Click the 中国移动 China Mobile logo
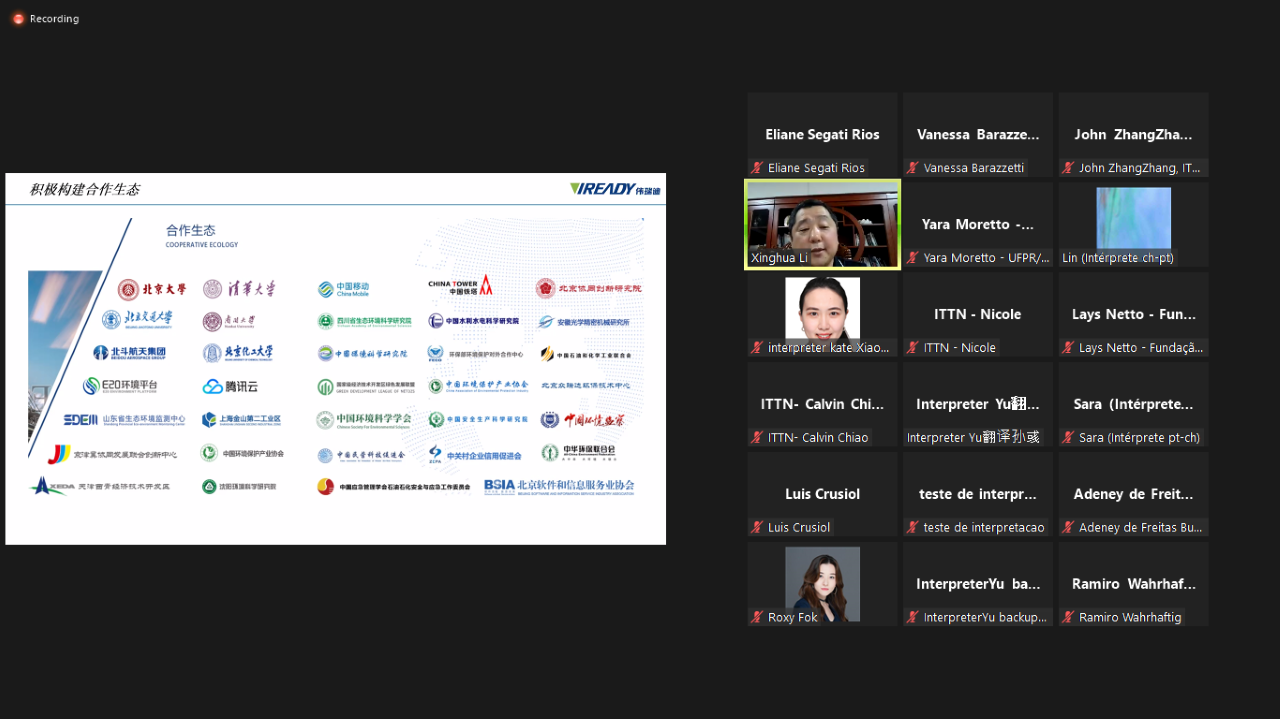The image size is (1280, 719). point(344,289)
